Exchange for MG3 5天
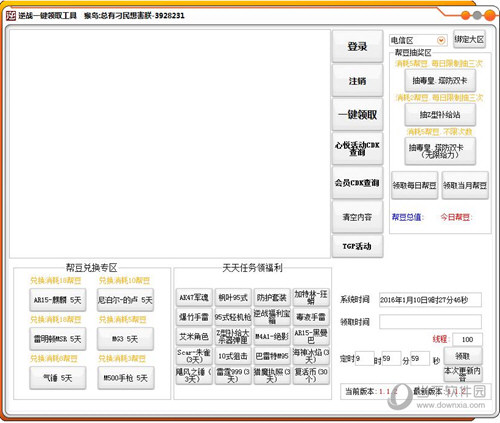The width and height of the screenshot is (500, 423). point(125,339)
